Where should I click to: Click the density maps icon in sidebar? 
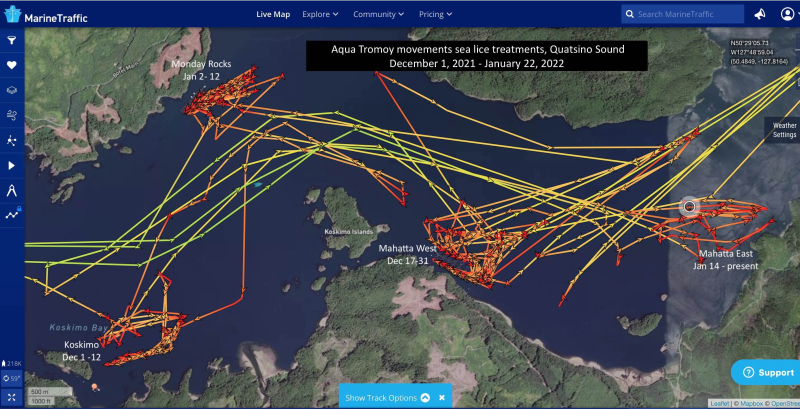12,141
